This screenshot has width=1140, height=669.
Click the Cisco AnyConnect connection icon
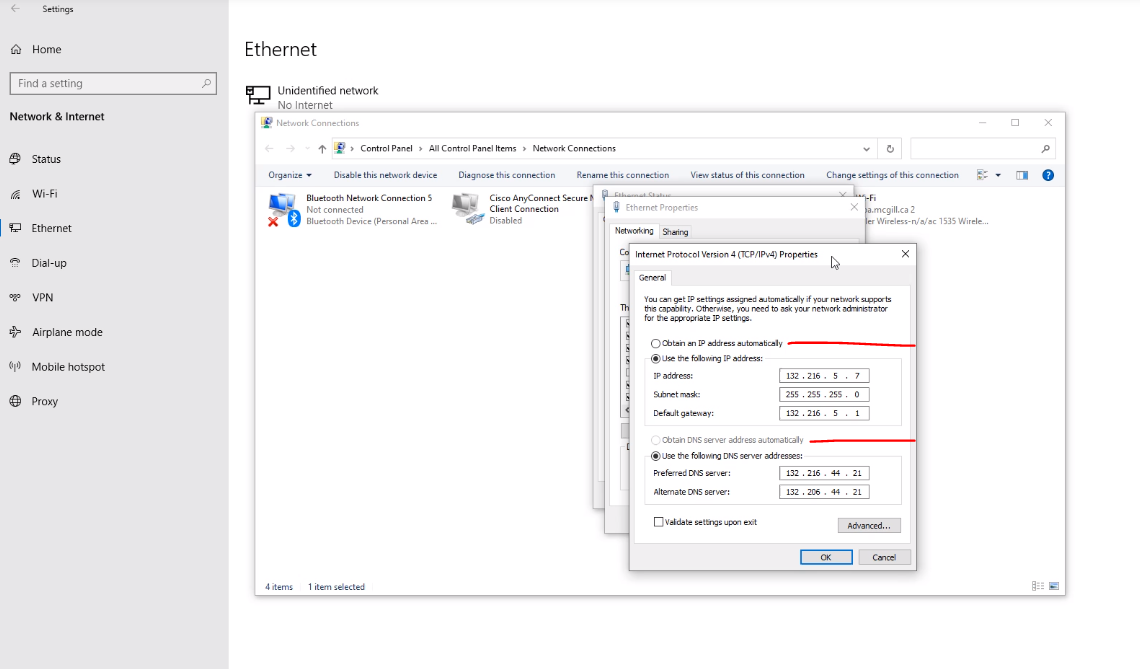[466, 207]
